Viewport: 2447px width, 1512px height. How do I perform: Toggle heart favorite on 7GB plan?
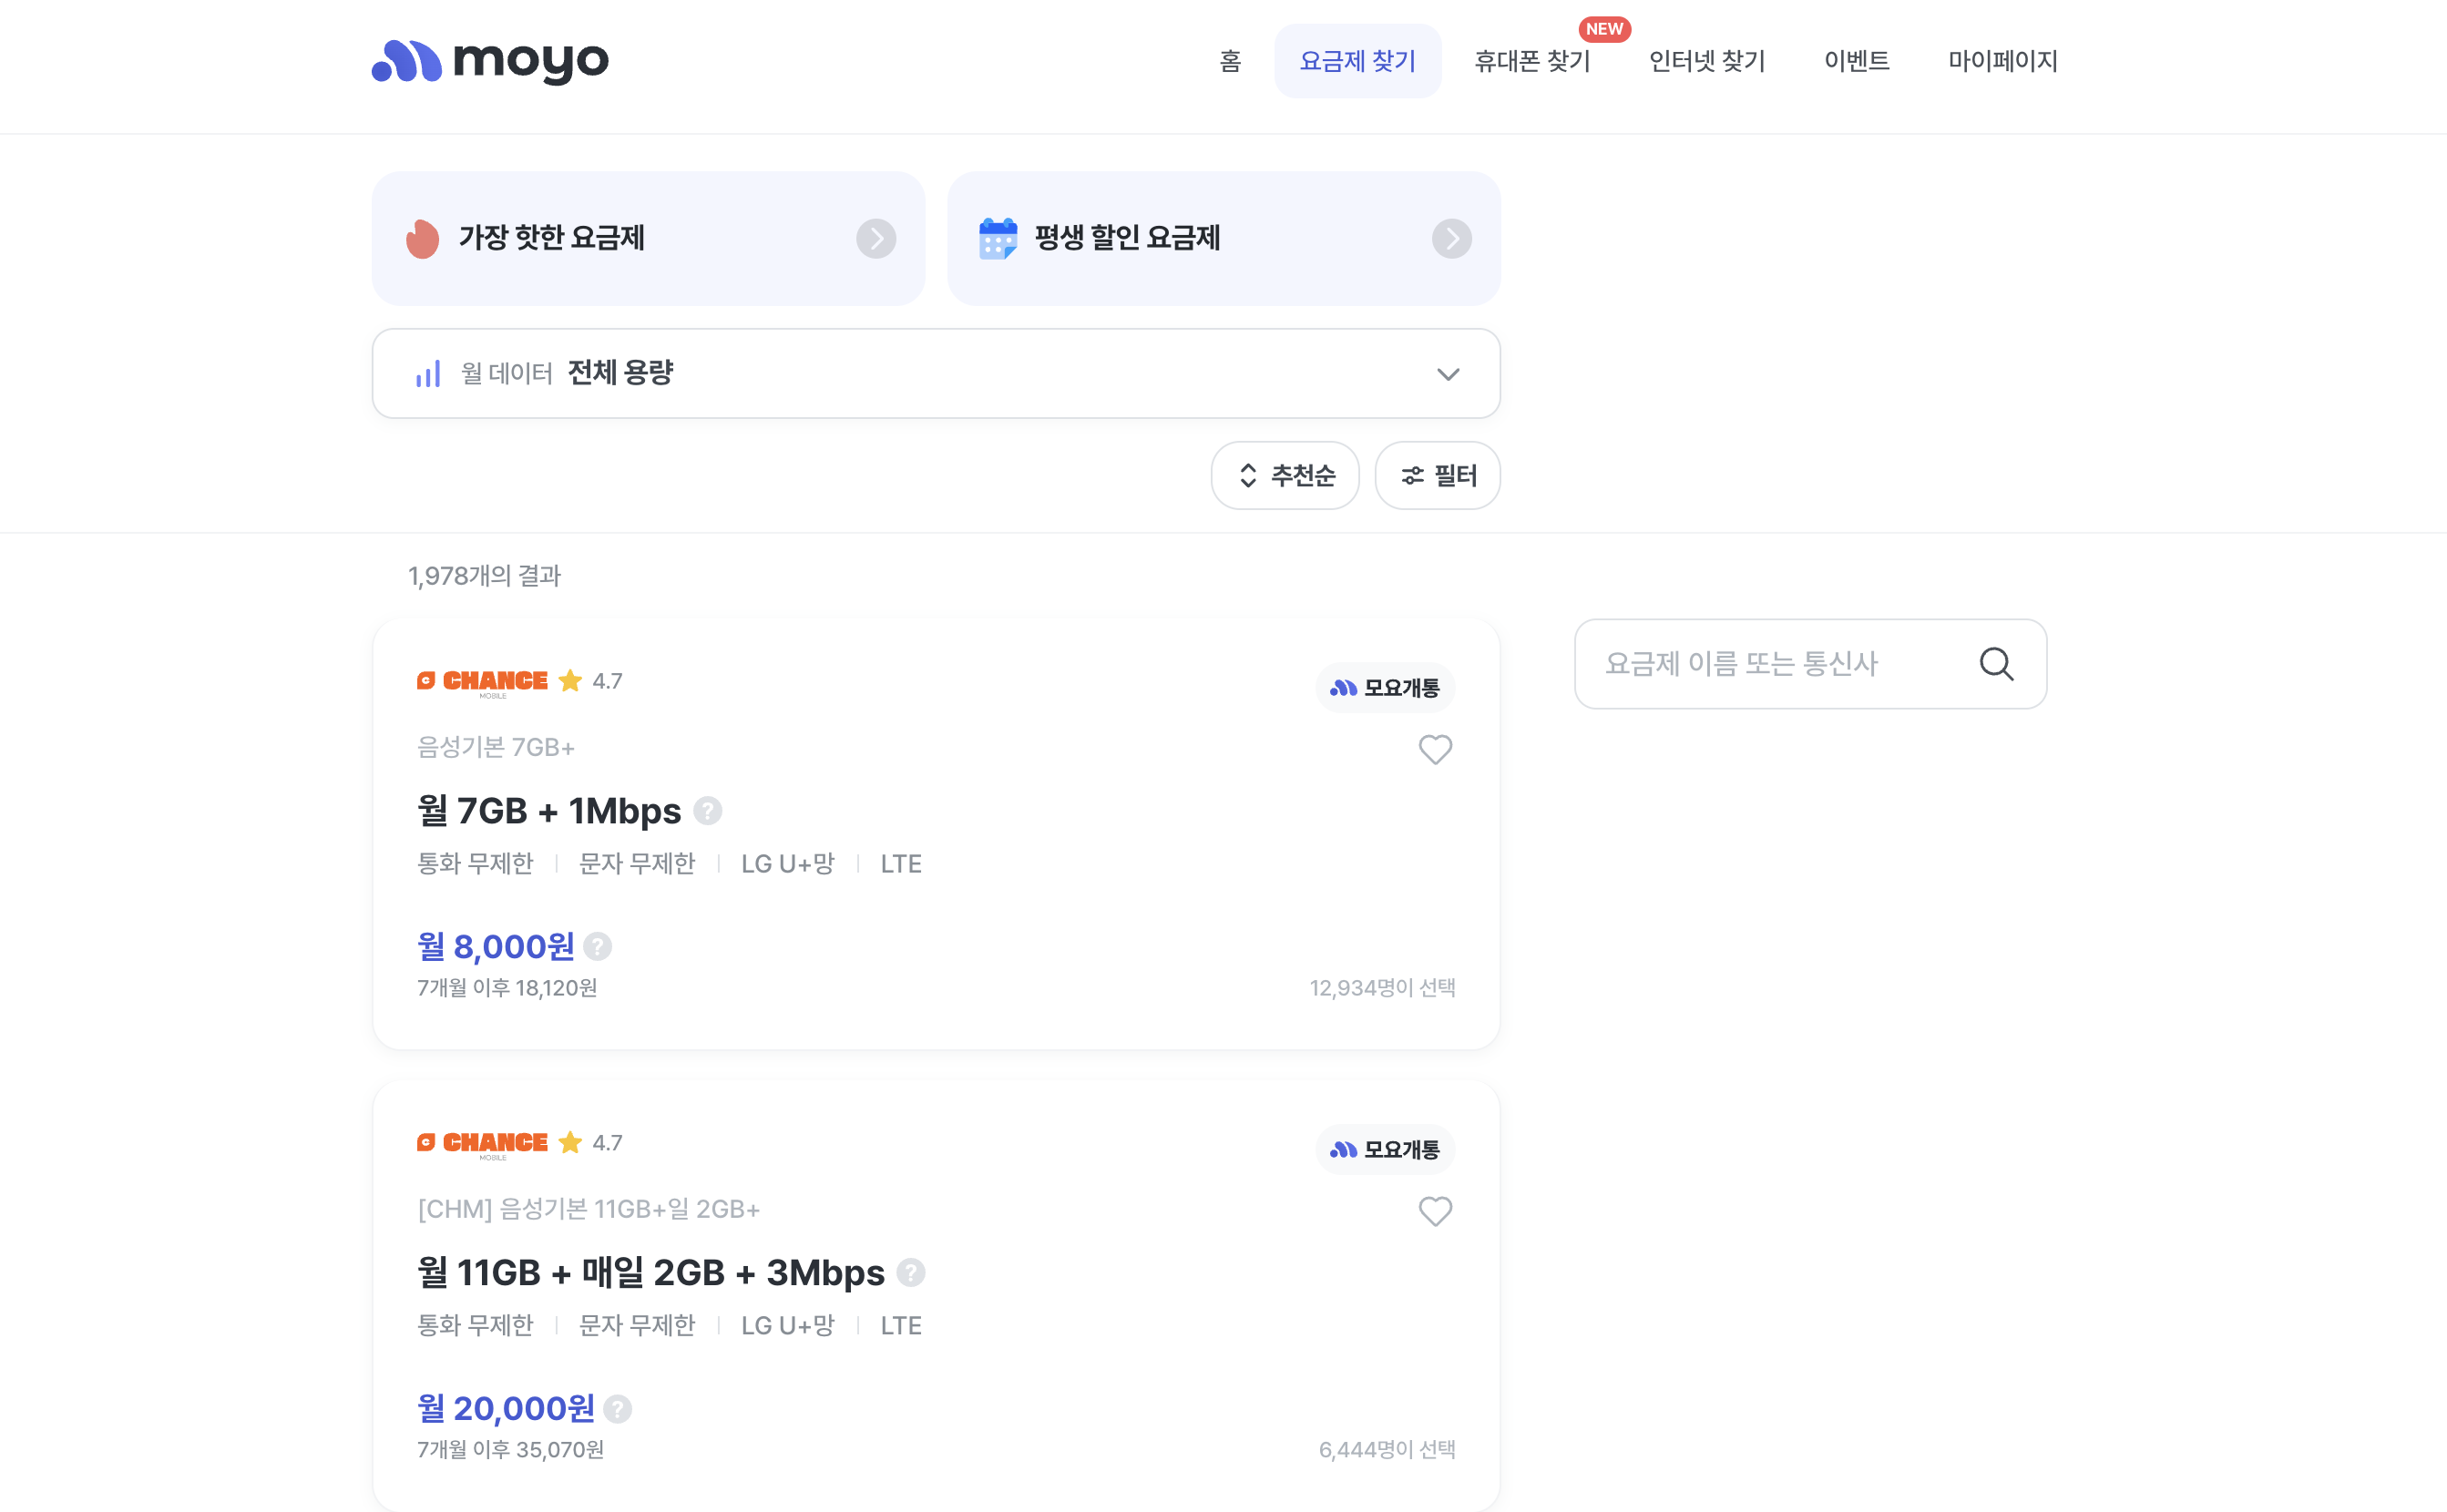coord(1435,749)
